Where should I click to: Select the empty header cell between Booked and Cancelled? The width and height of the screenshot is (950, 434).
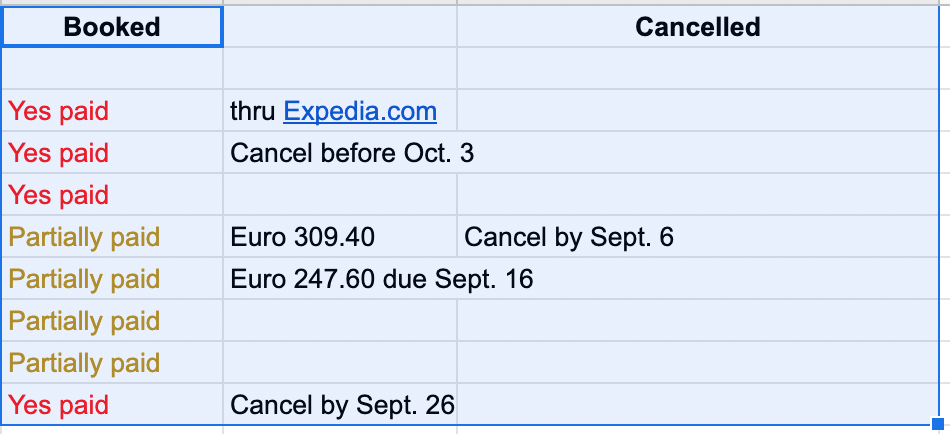point(340,27)
